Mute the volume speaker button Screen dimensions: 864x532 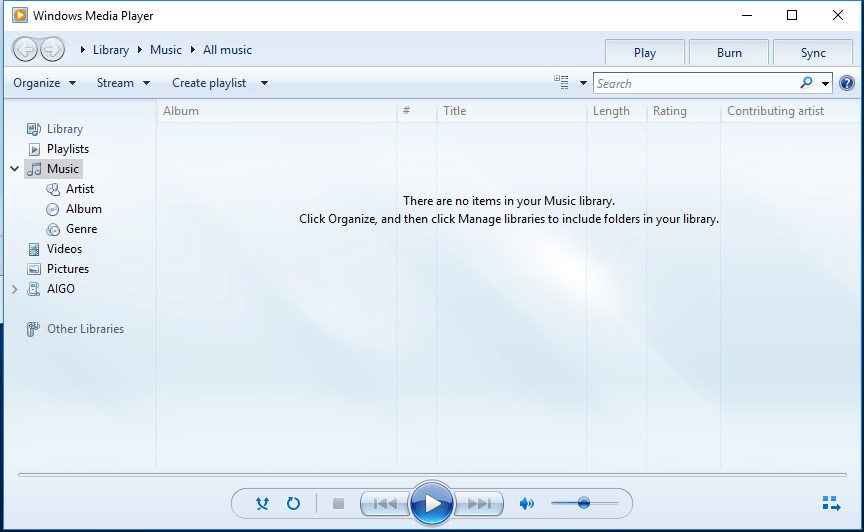pyautogui.click(x=526, y=504)
